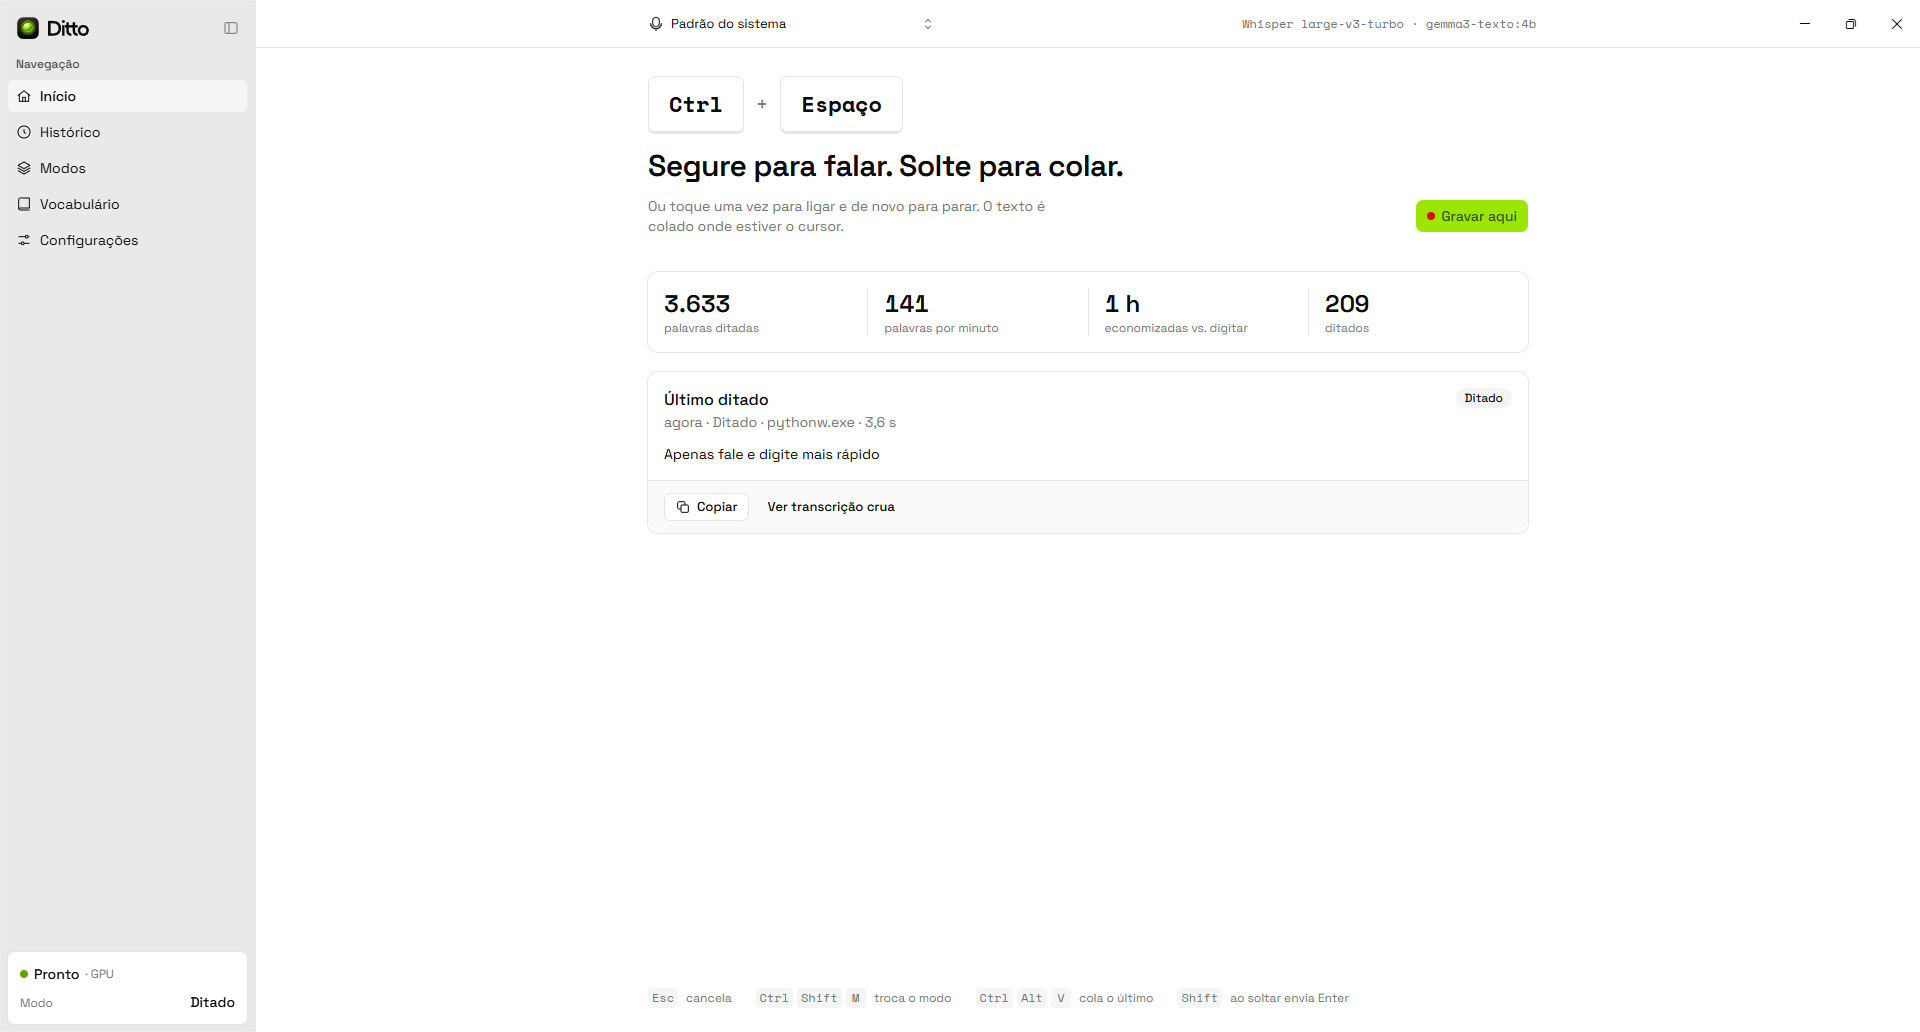Click the Ditto app logo icon
The height and width of the screenshot is (1032, 1920).
(x=28, y=28)
